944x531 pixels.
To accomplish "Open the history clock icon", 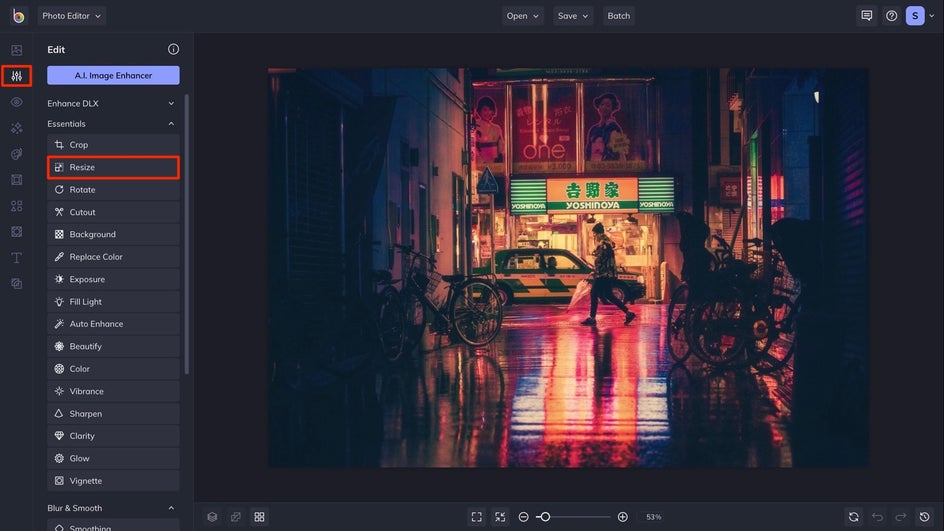I will 925,517.
